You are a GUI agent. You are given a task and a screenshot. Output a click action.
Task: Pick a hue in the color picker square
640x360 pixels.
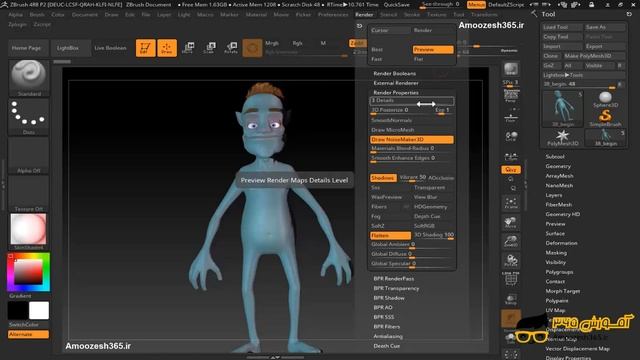(29, 272)
